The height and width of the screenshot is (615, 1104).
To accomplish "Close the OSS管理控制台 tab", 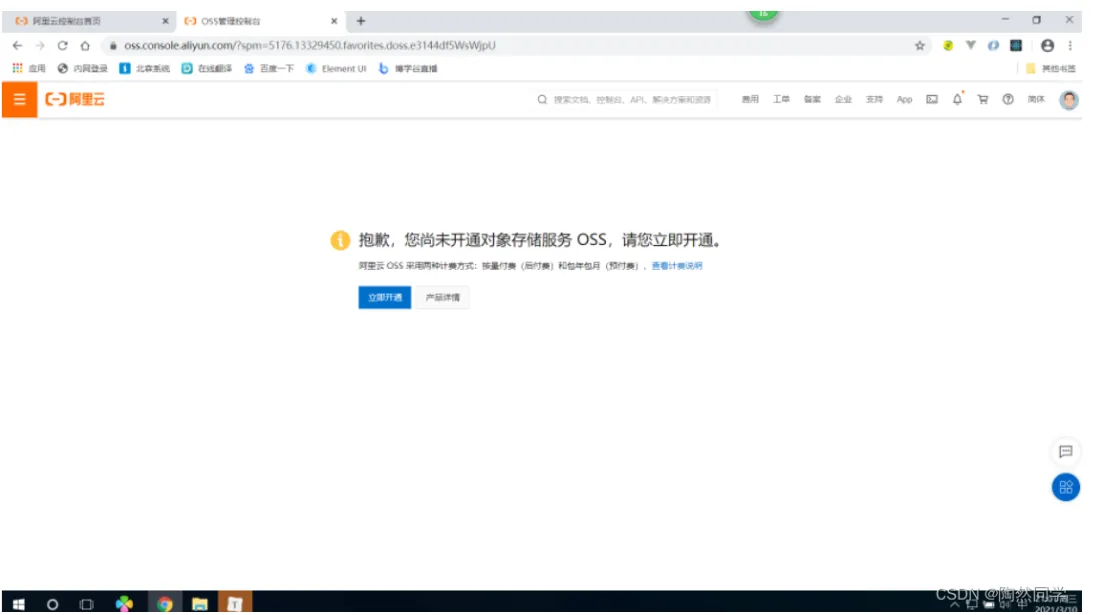I will pyautogui.click(x=334, y=21).
